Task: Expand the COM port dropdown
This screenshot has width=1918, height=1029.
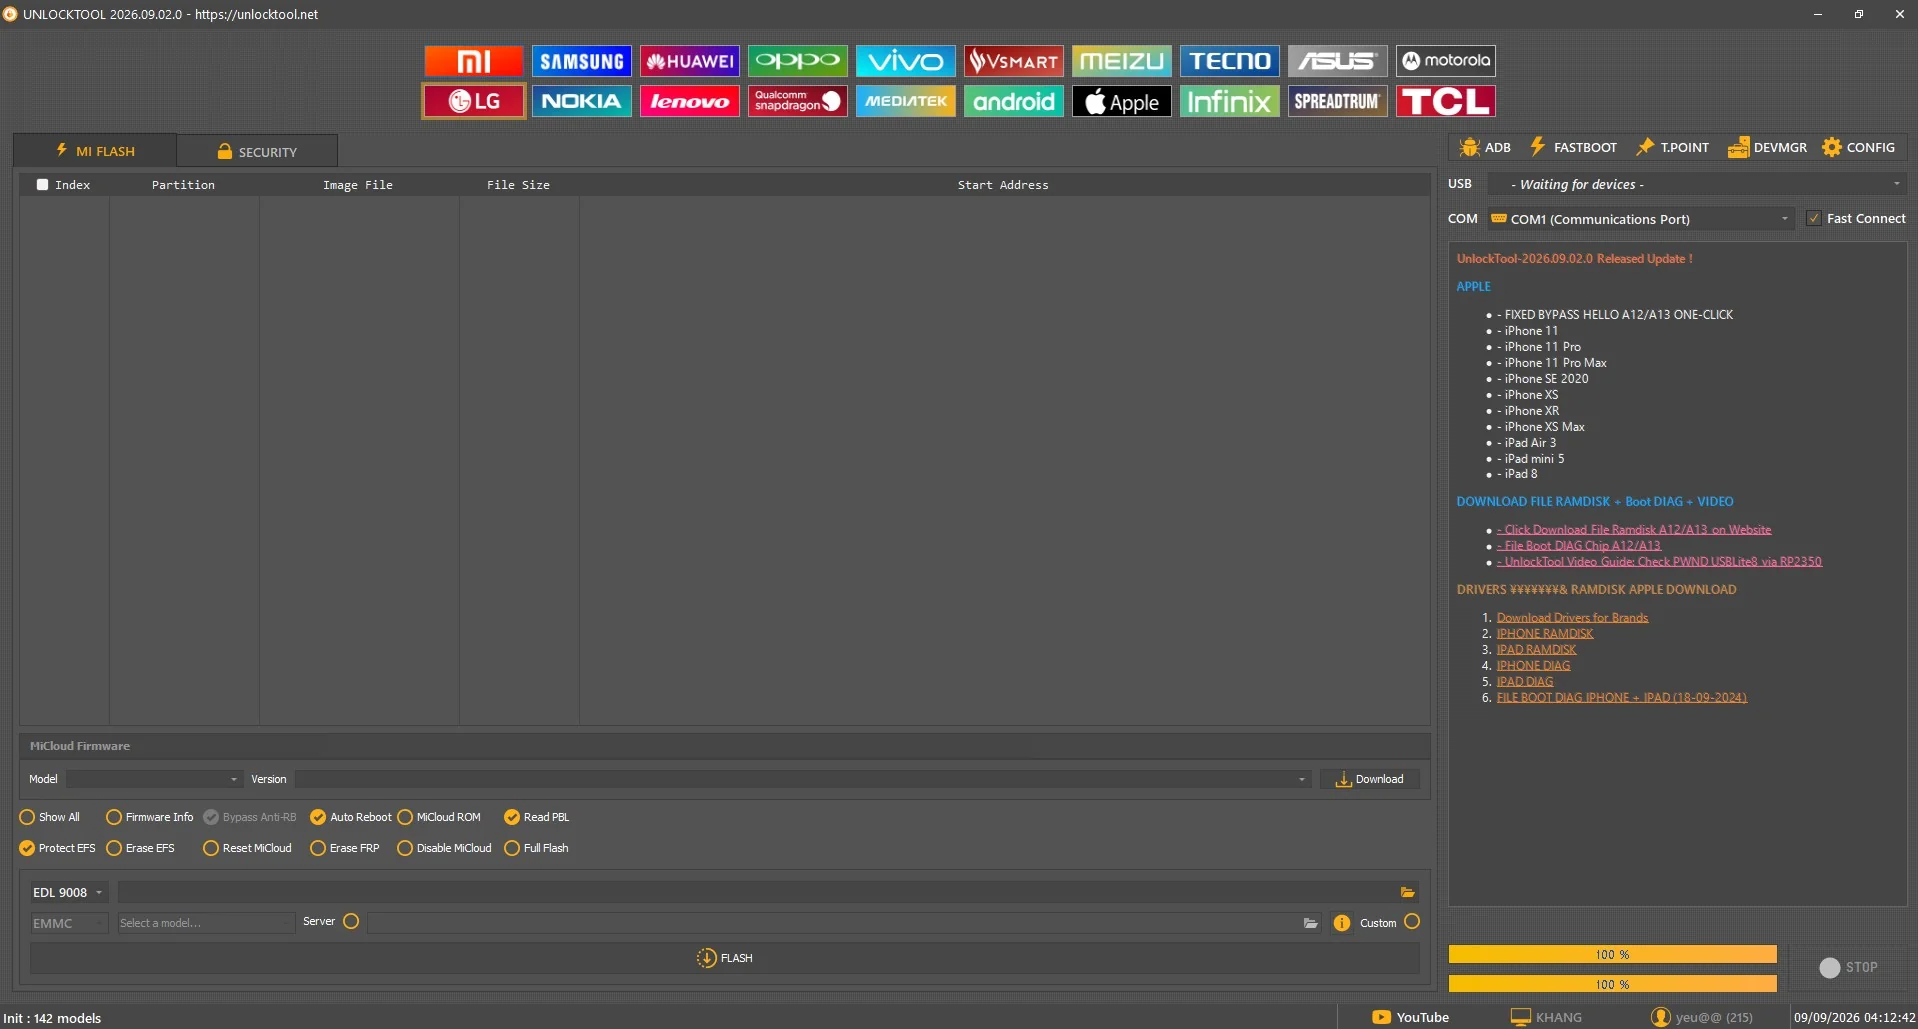Action: click(1641, 219)
